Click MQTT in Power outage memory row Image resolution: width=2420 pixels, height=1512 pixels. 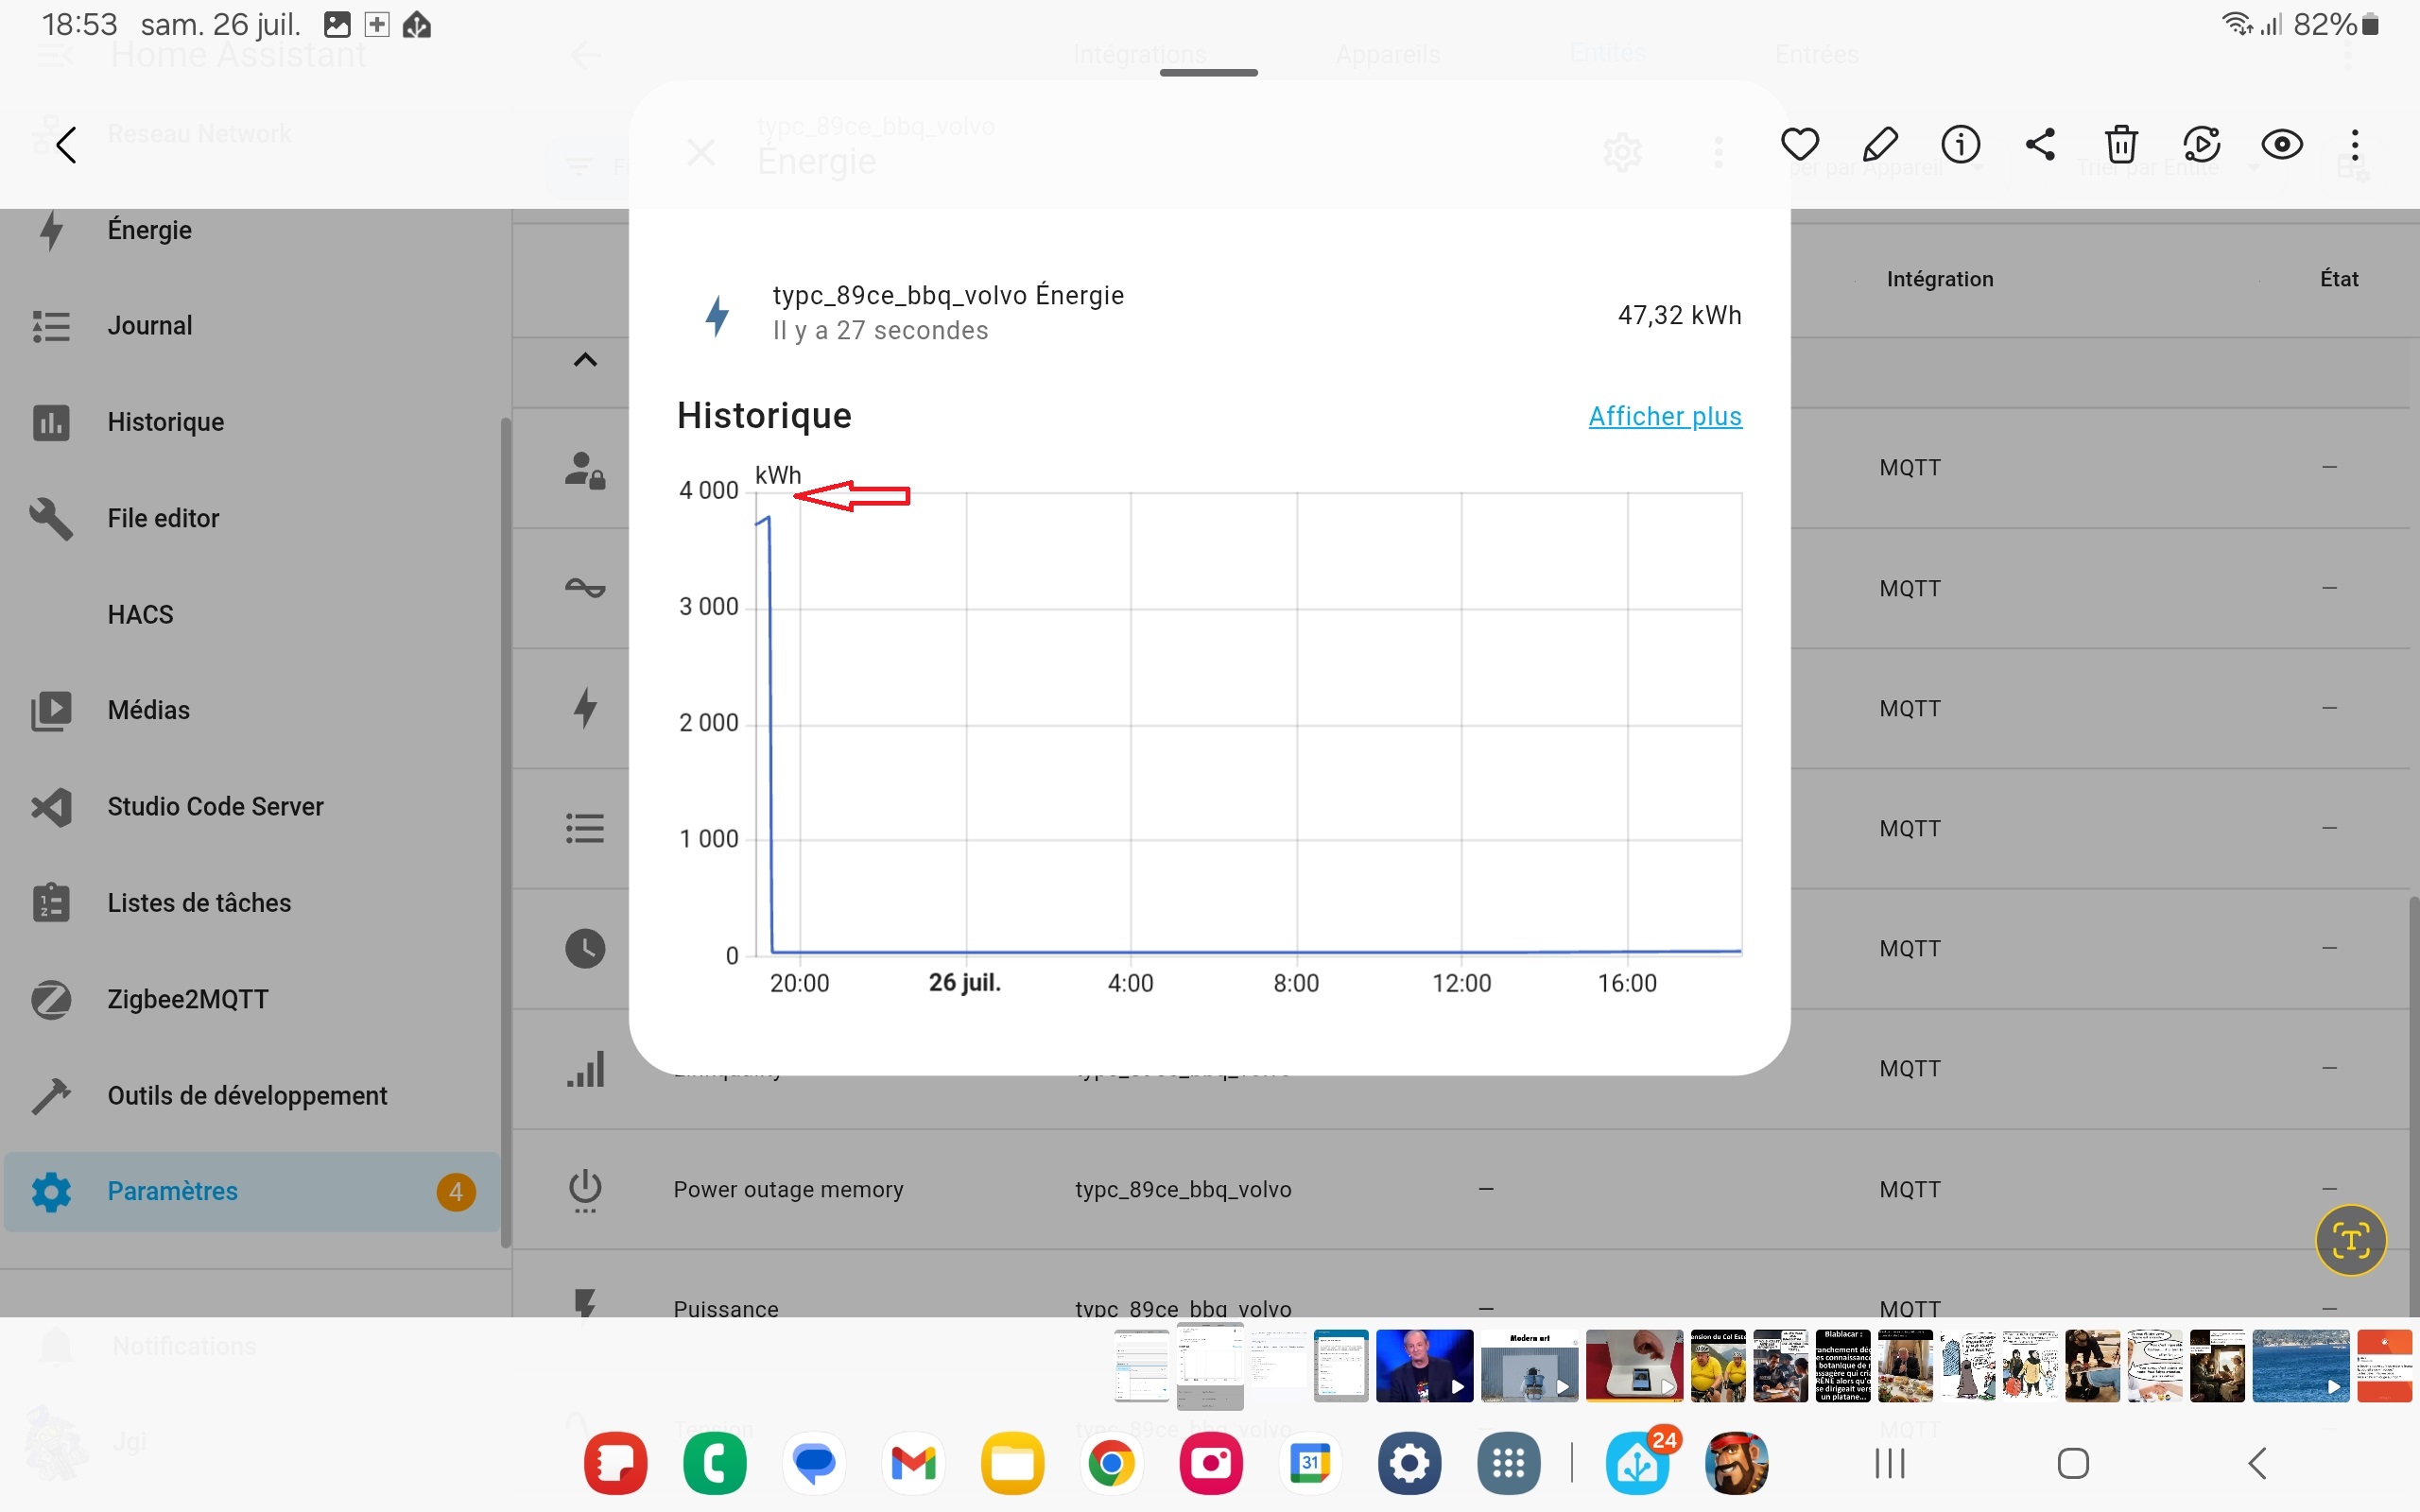coord(1909,1189)
